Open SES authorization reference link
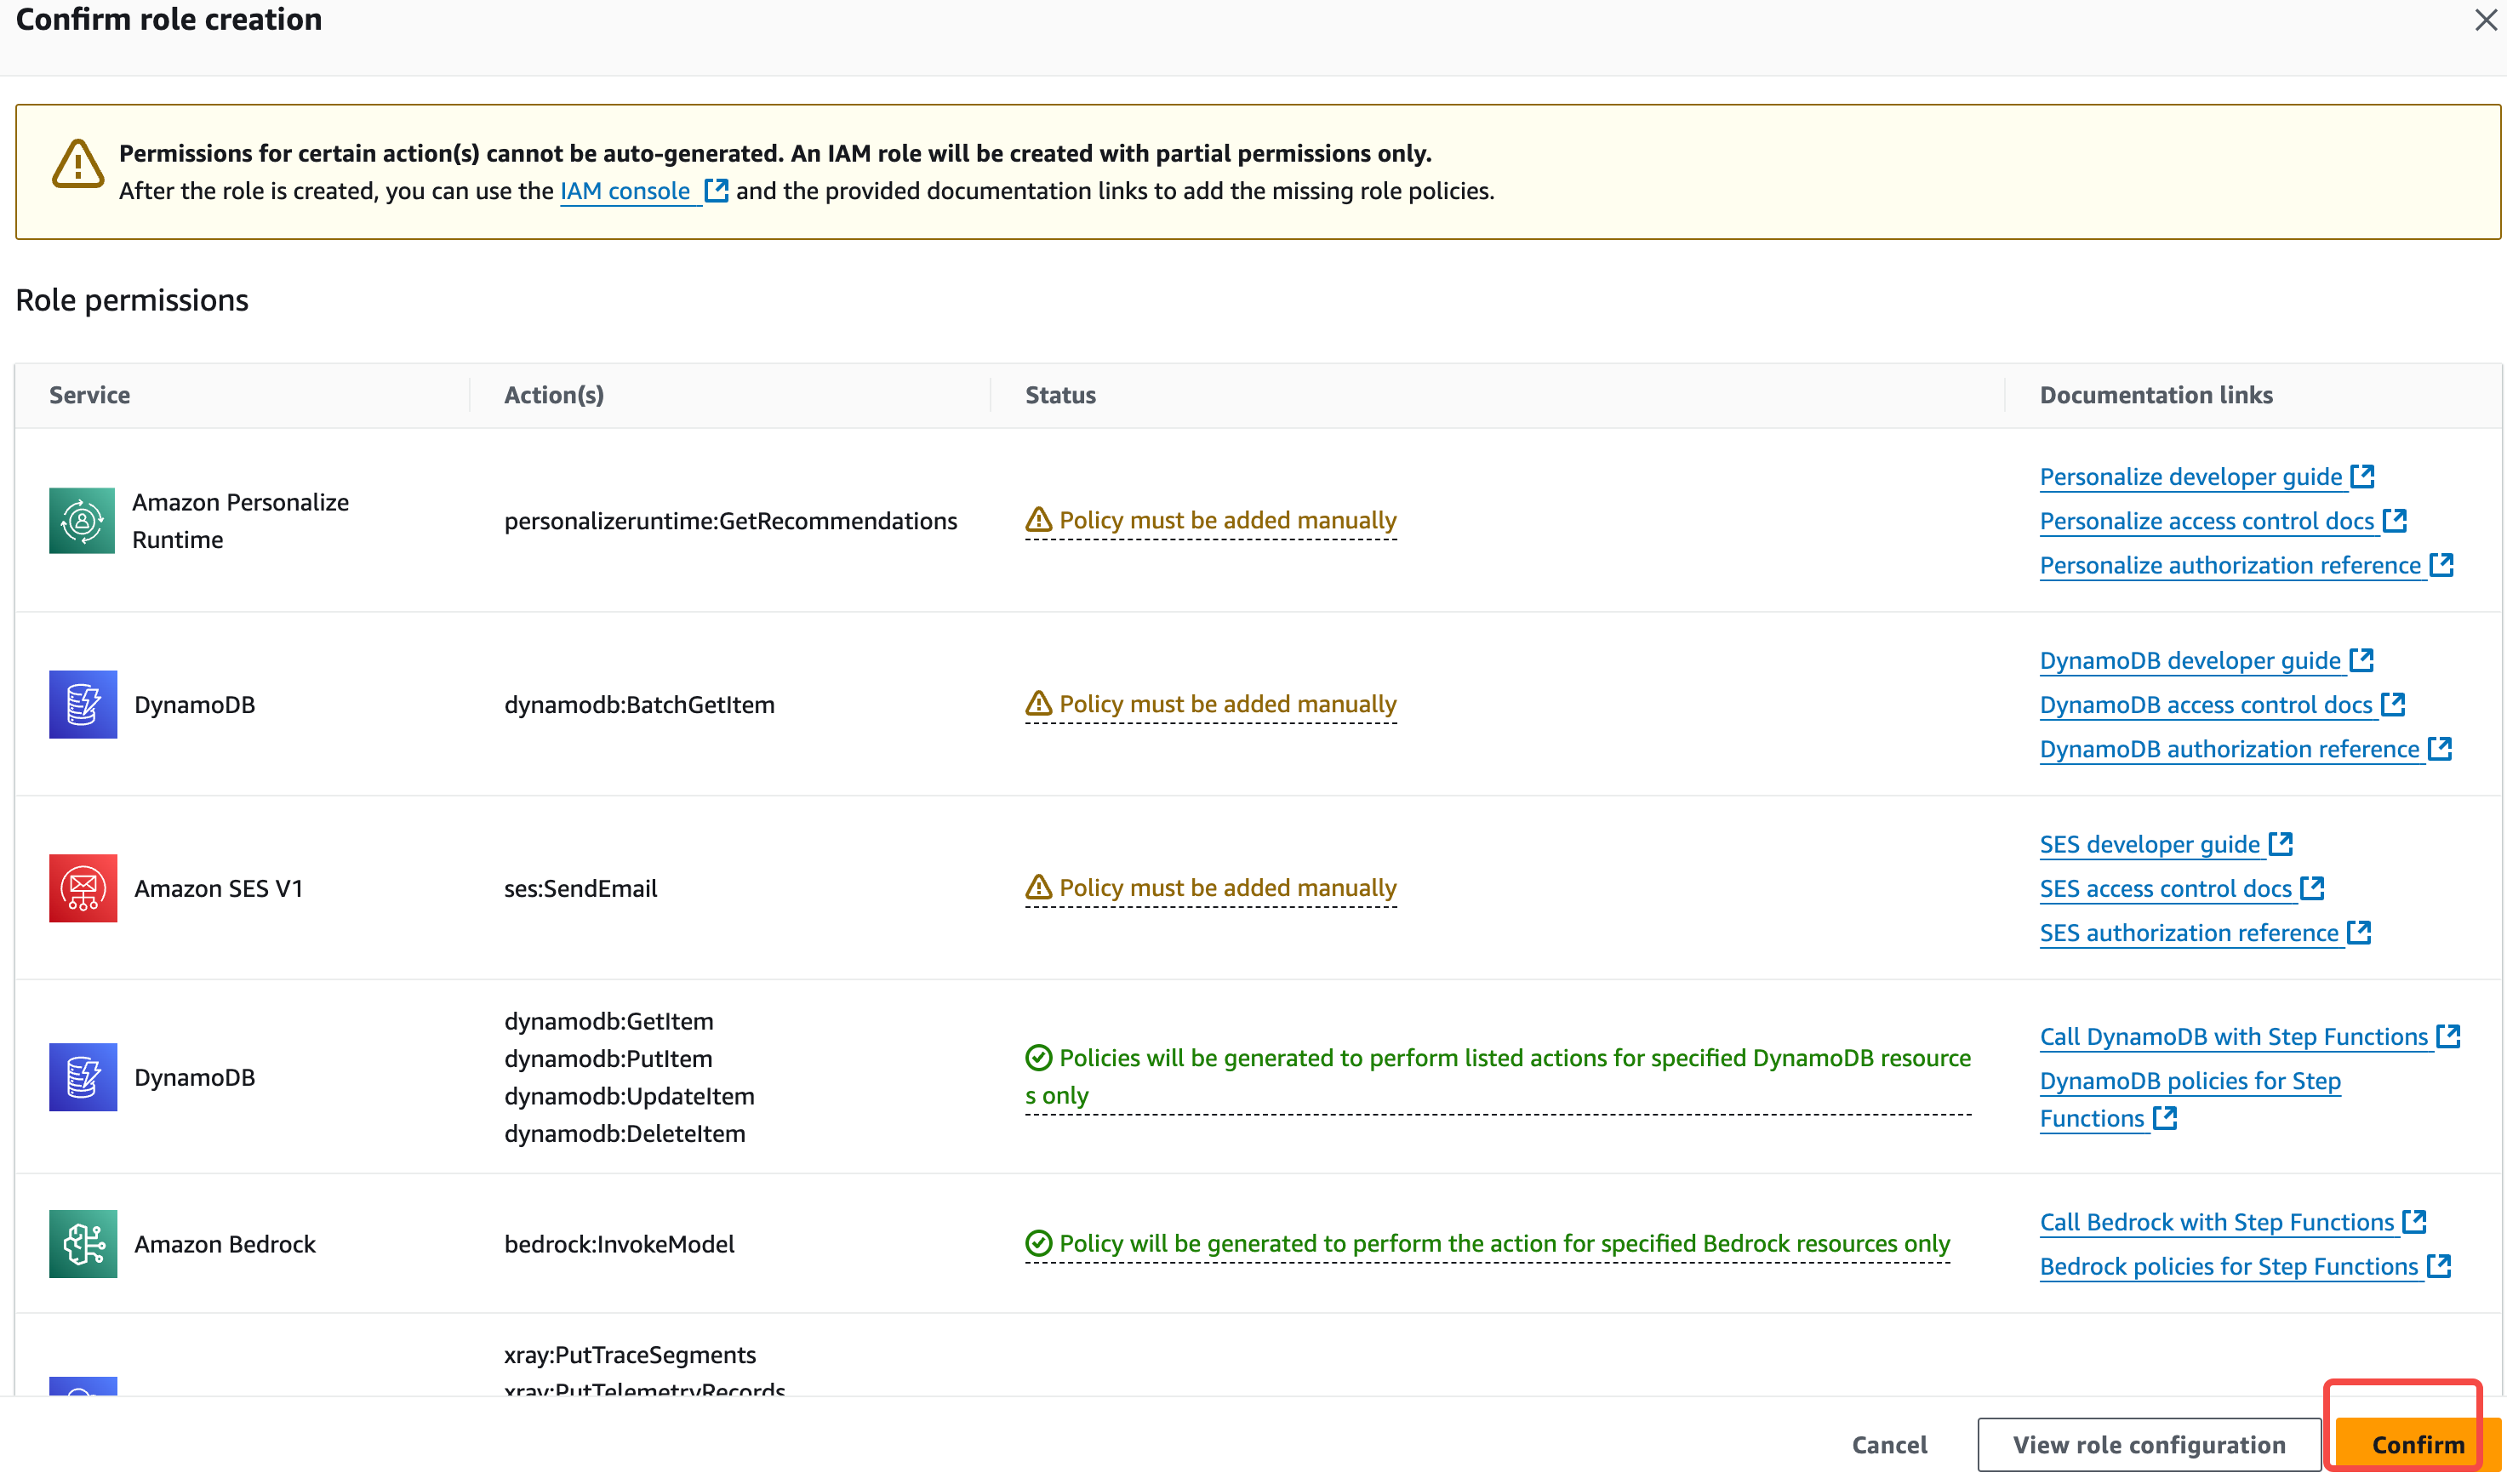The height and width of the screenshot is (1484, 2507). [2189, 934]
